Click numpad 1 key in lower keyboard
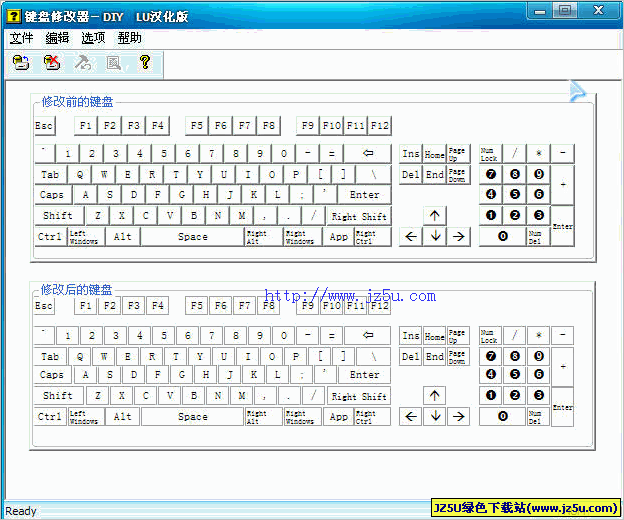This screenshot has height=520, width=624. (491, 395)
